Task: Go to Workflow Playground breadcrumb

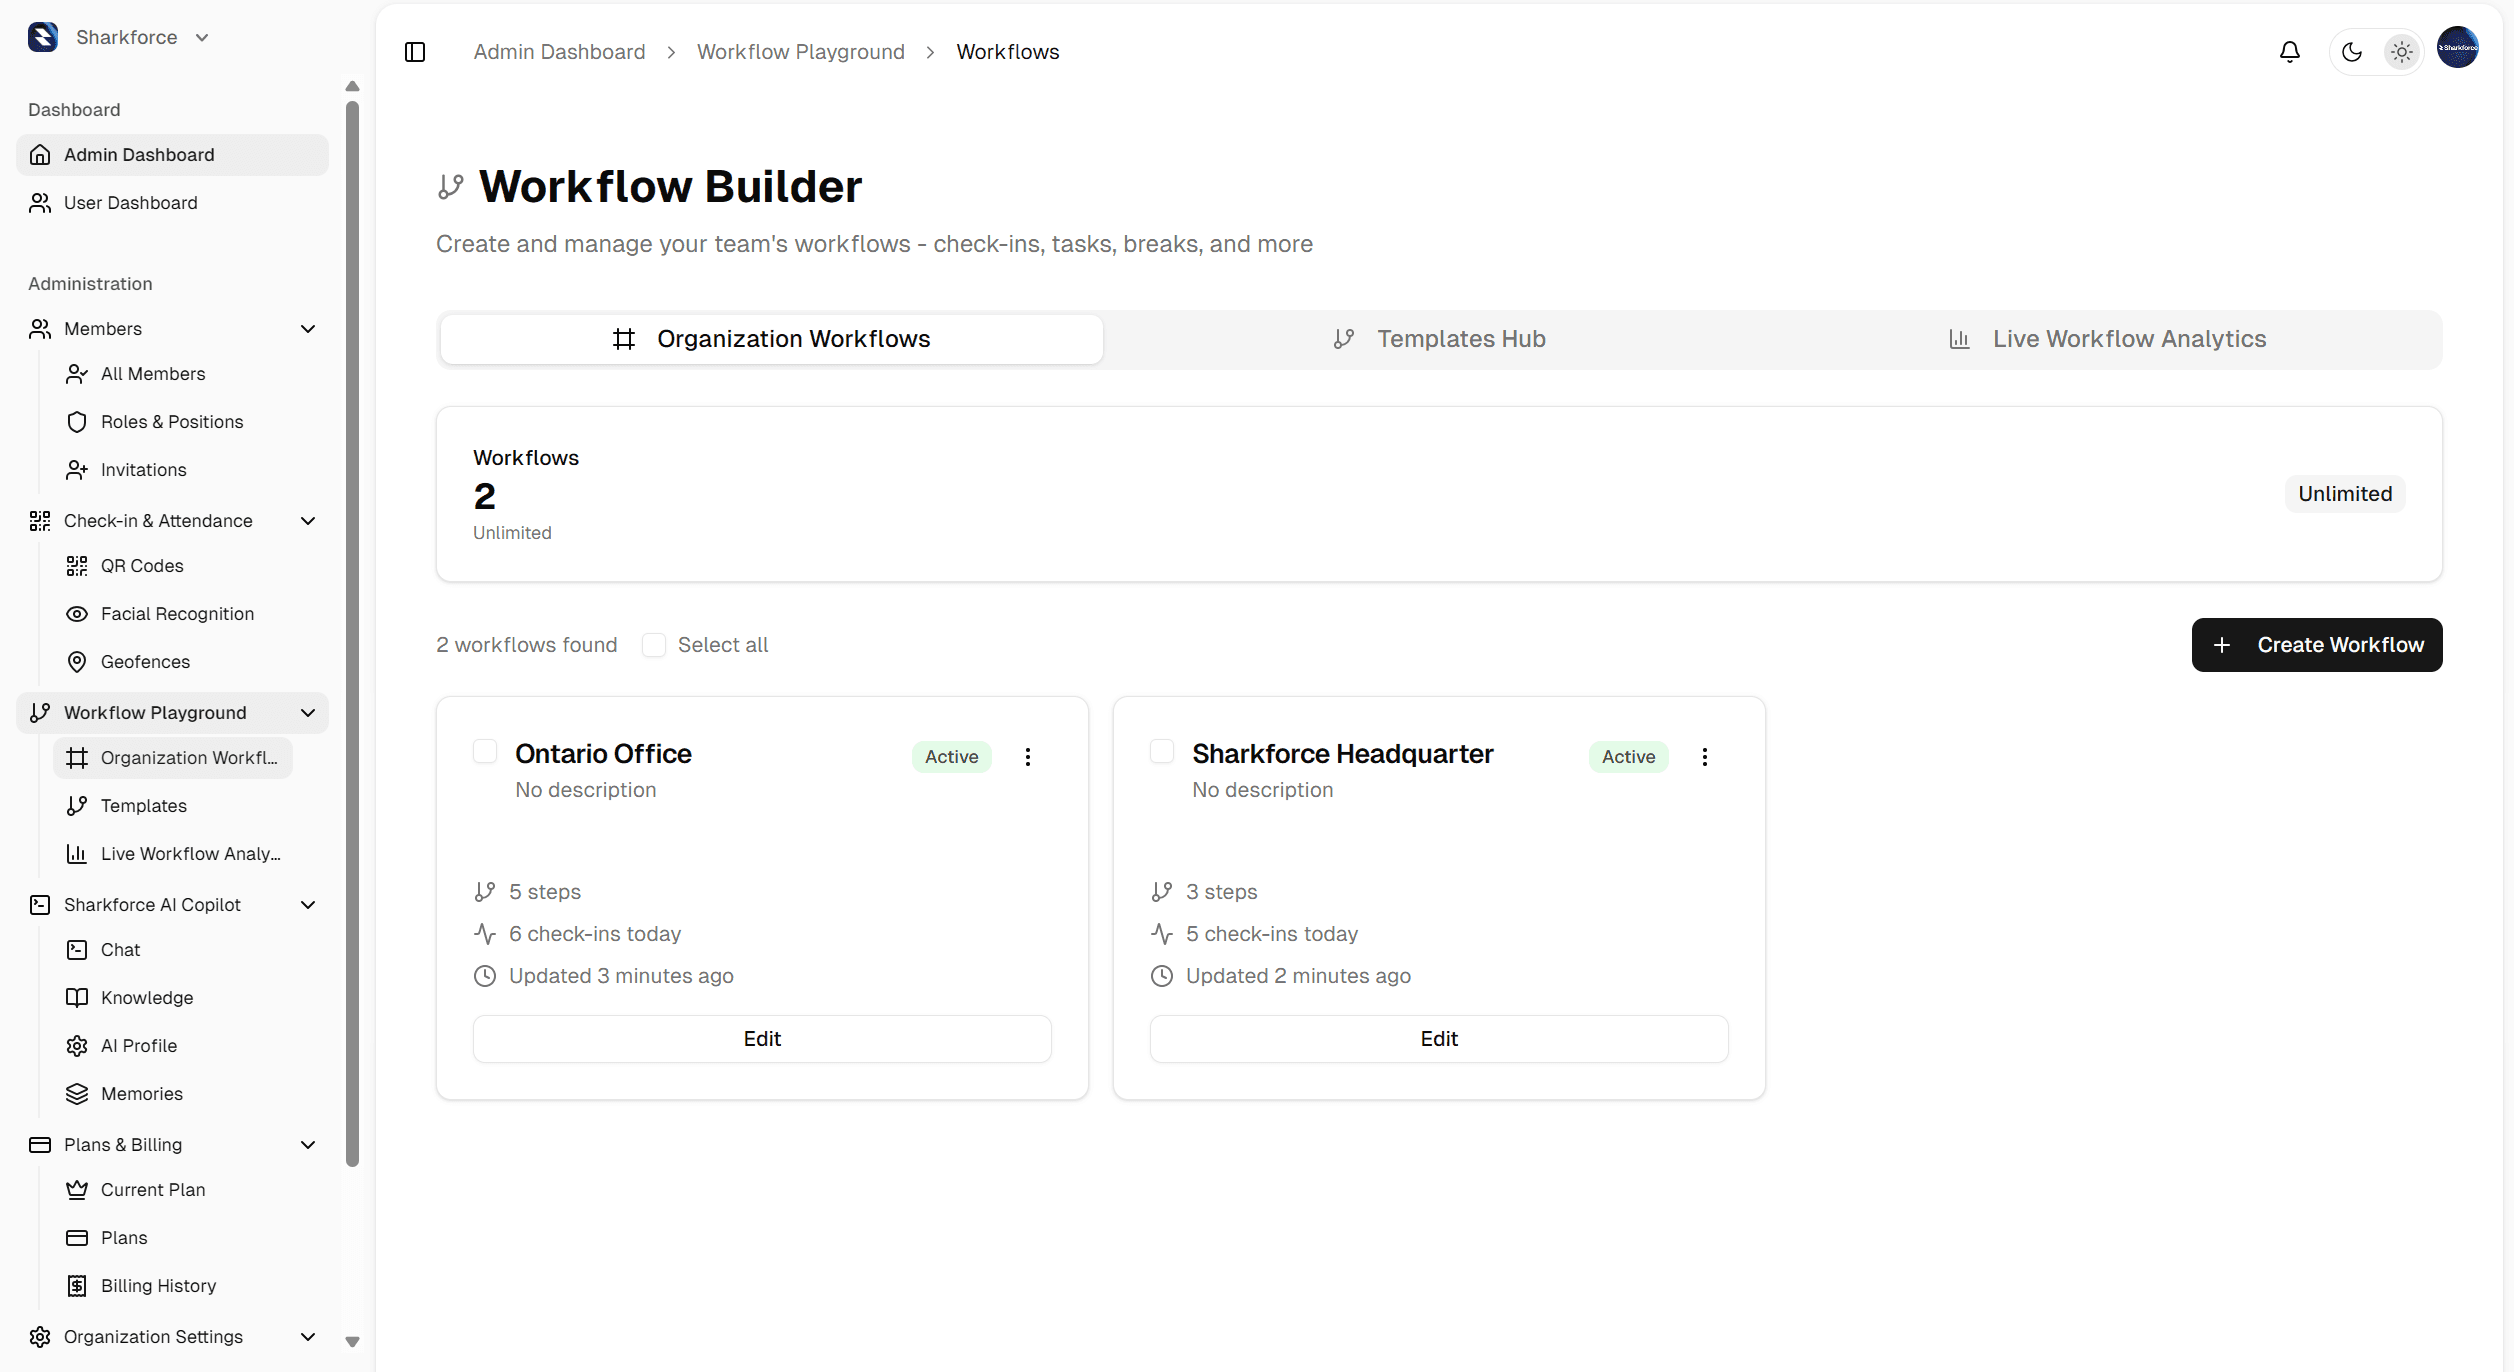Action: [x=800, y=52]
